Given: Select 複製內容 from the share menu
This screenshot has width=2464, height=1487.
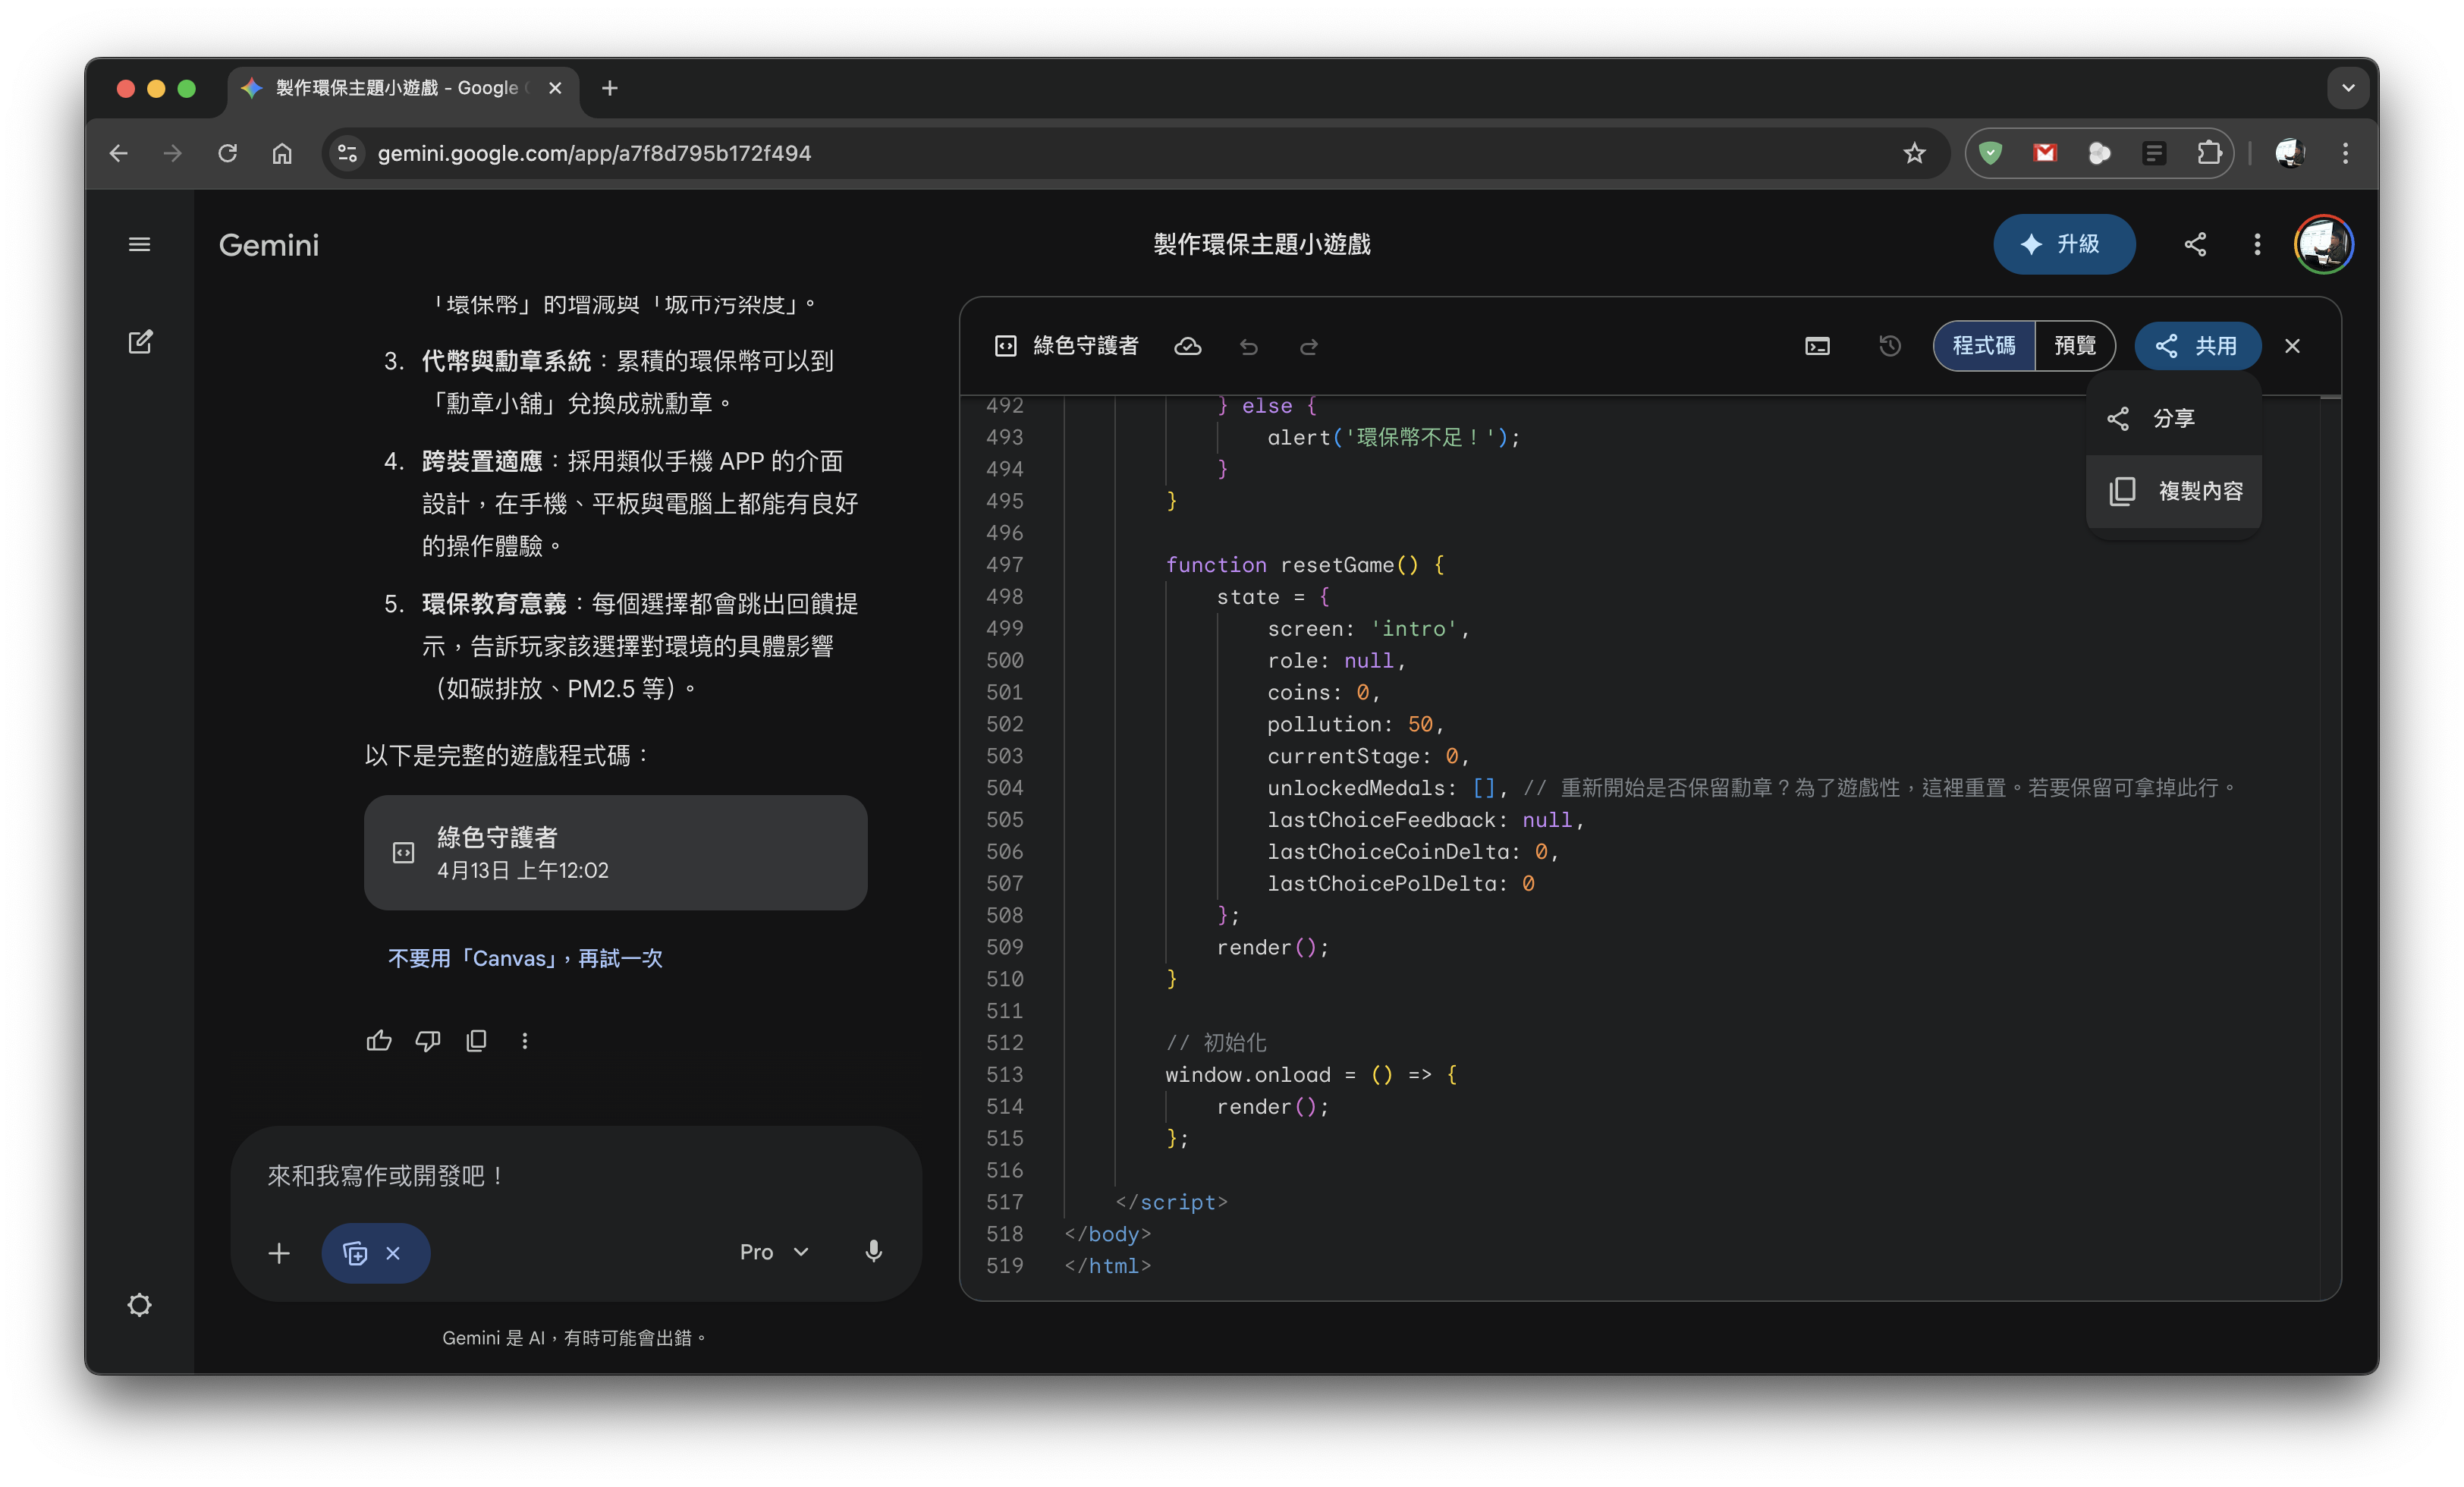Looking at the screenshot, I should point(2173,491).
